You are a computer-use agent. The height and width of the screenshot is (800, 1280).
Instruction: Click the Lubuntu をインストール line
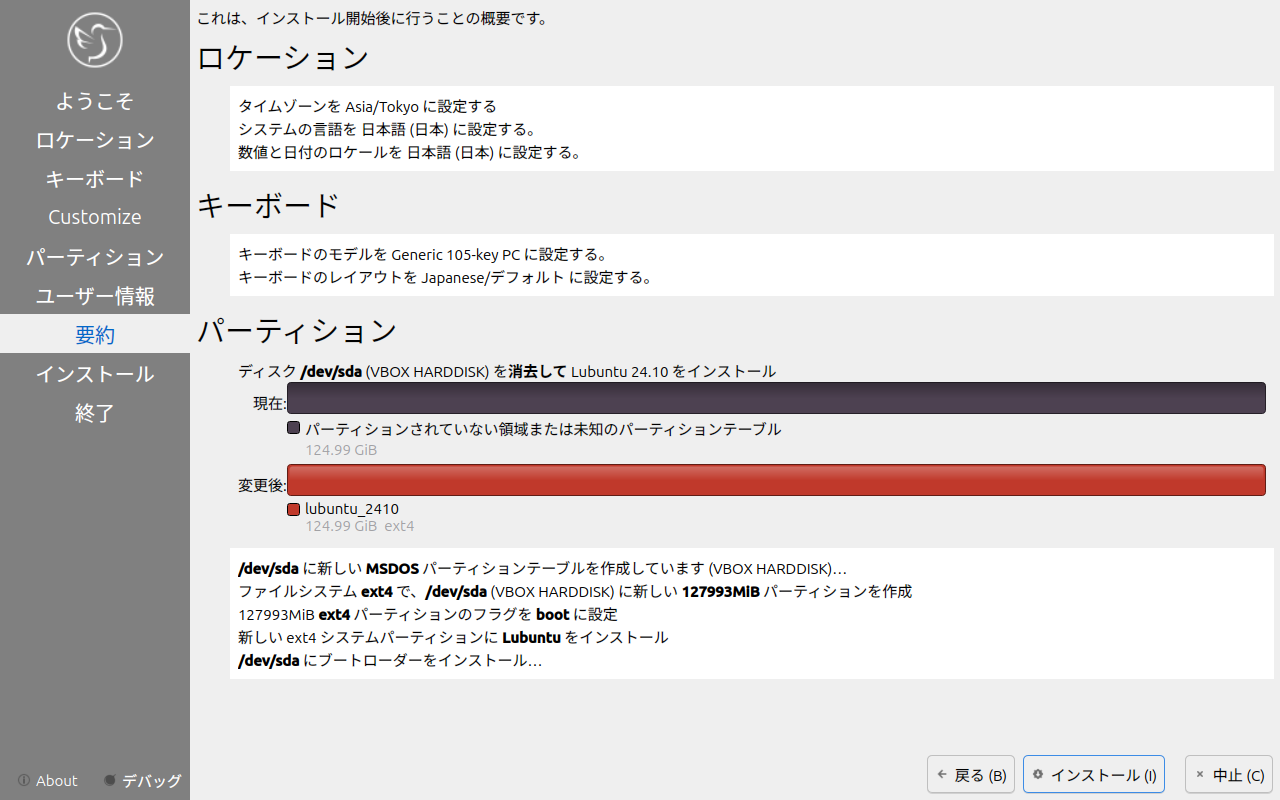pyautogui.click(x=453, y=637)
